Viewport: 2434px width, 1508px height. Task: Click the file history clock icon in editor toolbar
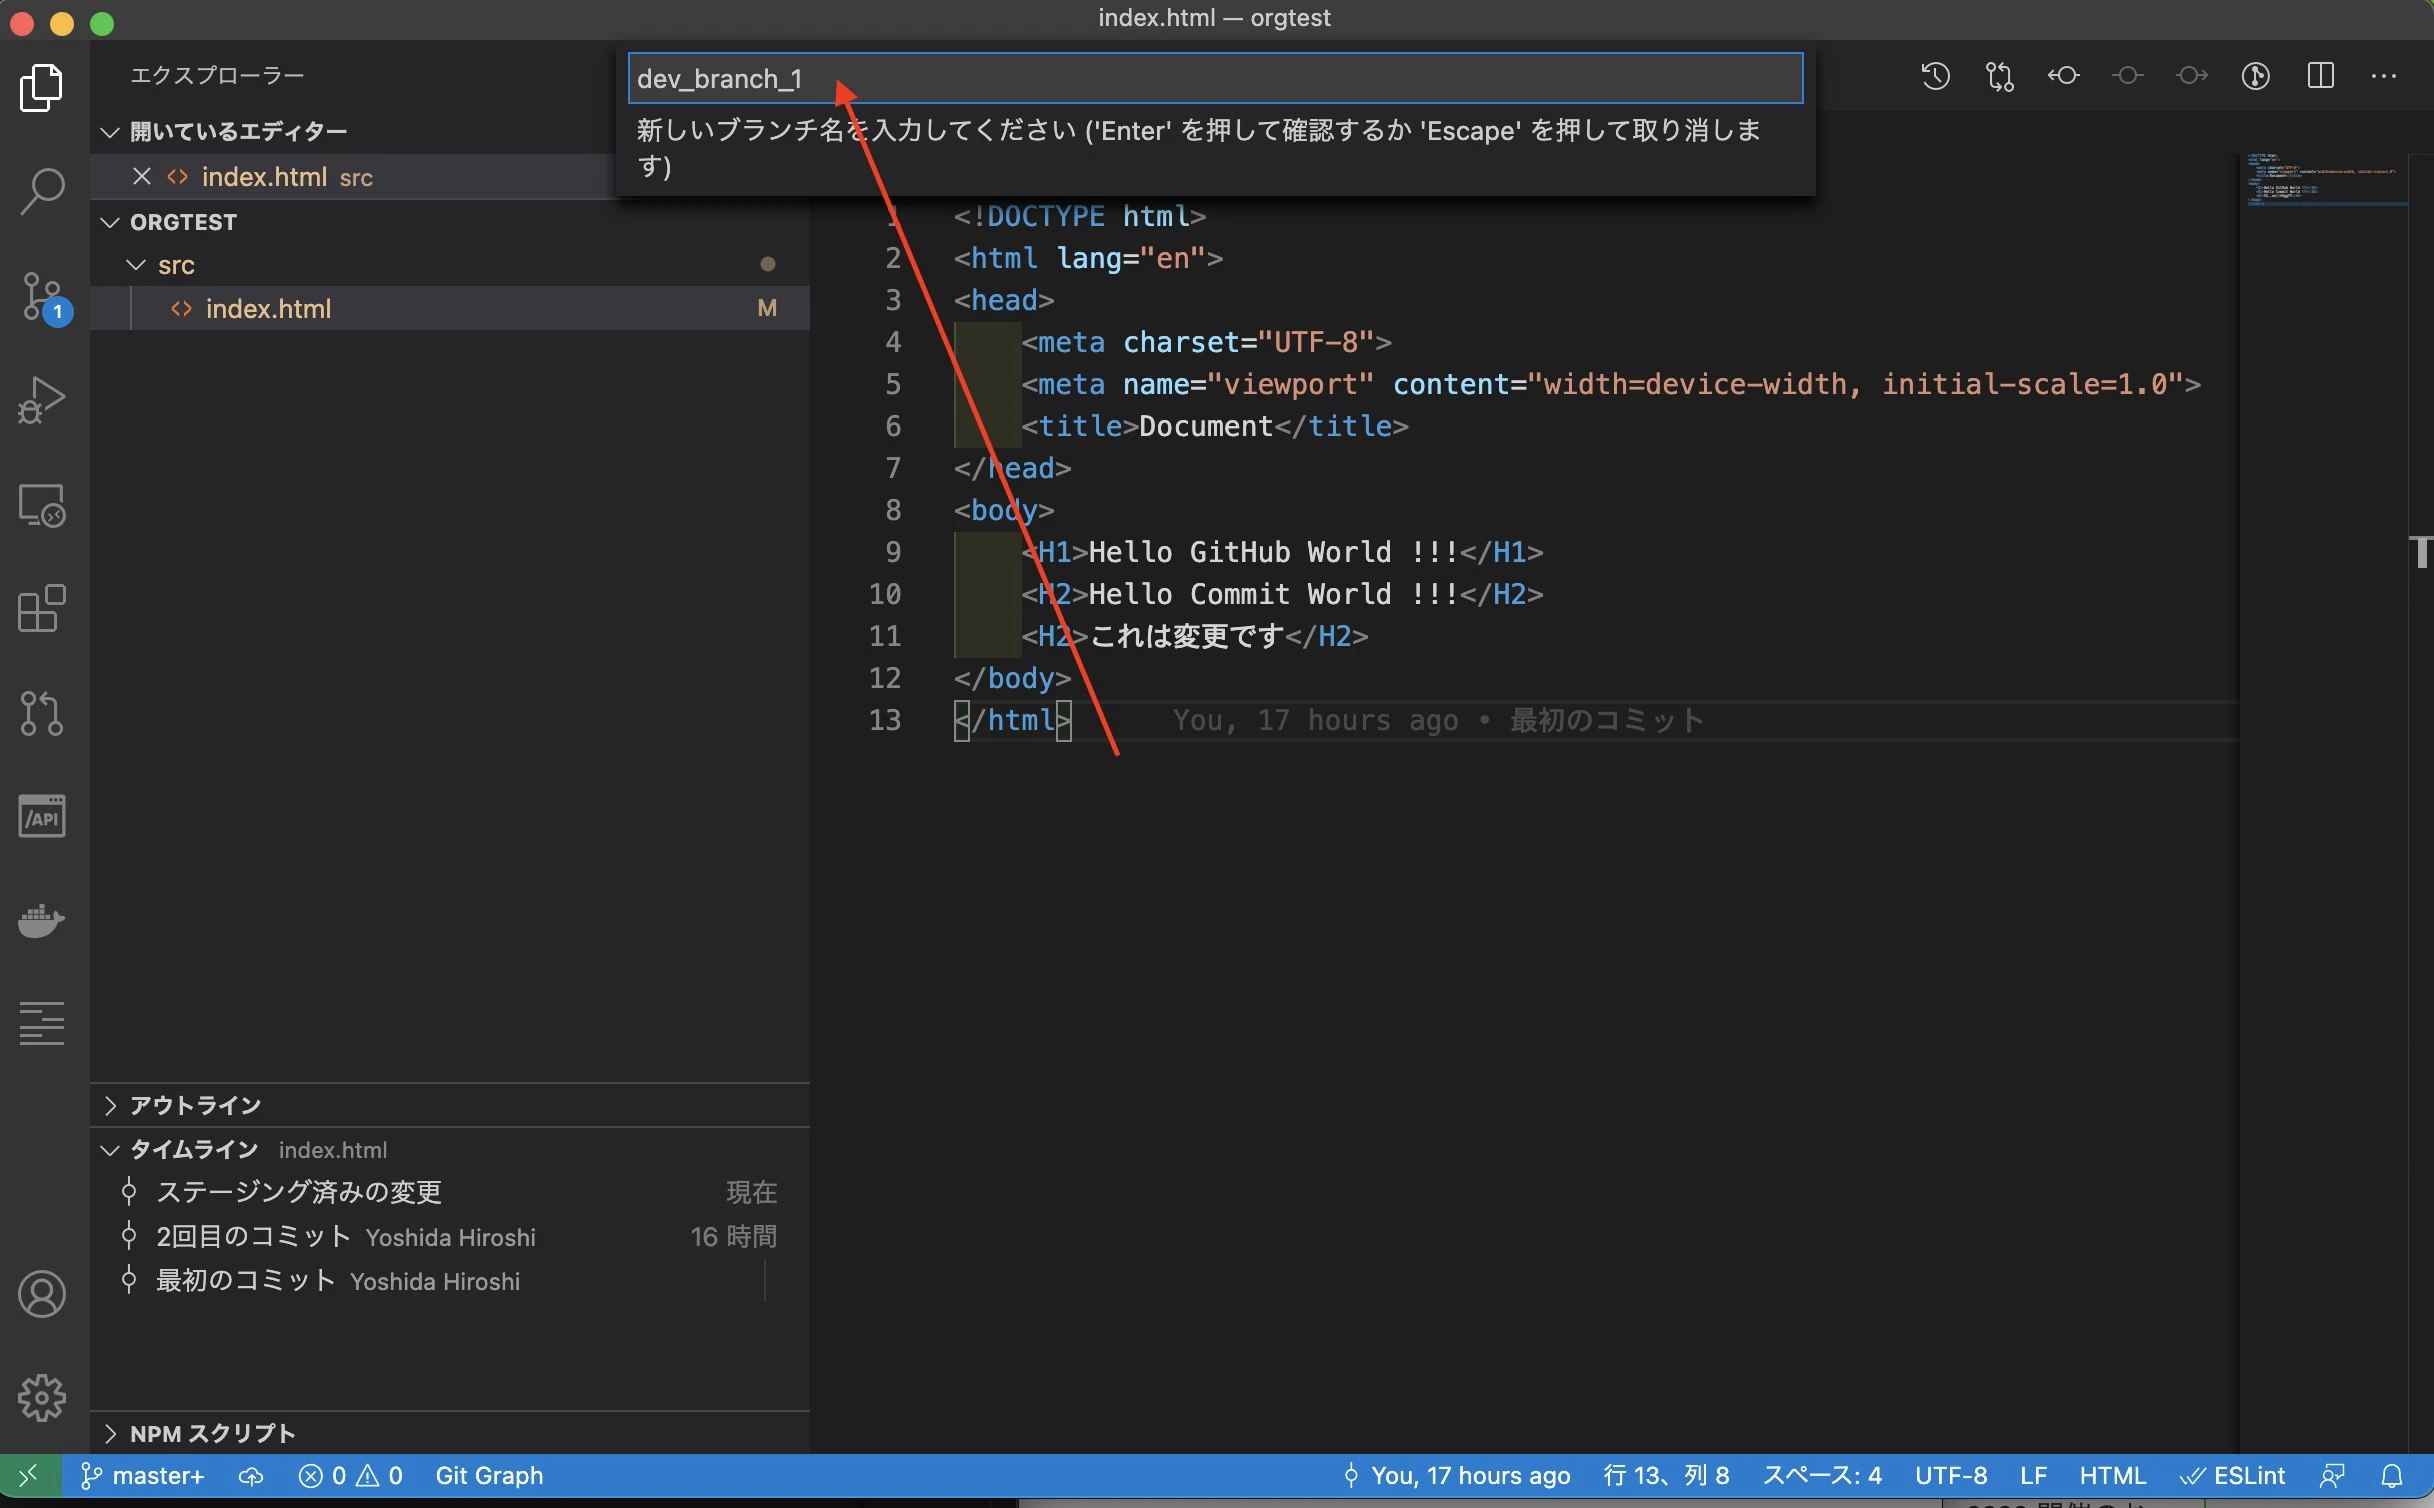pos(1935,76)
